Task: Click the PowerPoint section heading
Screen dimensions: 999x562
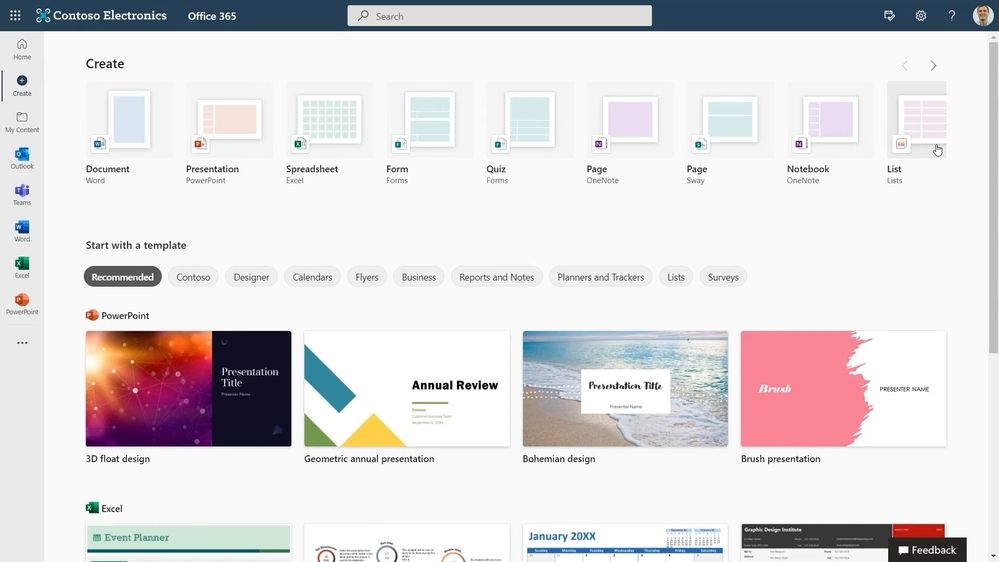Action: pyautogui.click(x=118, y=315)
